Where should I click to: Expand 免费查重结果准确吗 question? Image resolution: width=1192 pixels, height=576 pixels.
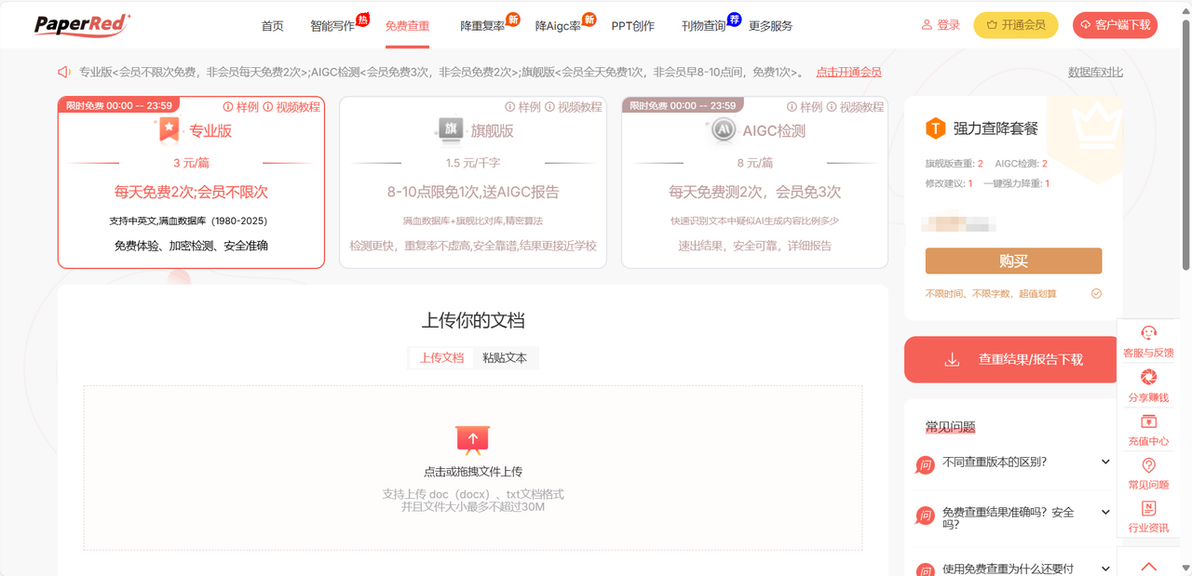click(x=1013, y=518)
